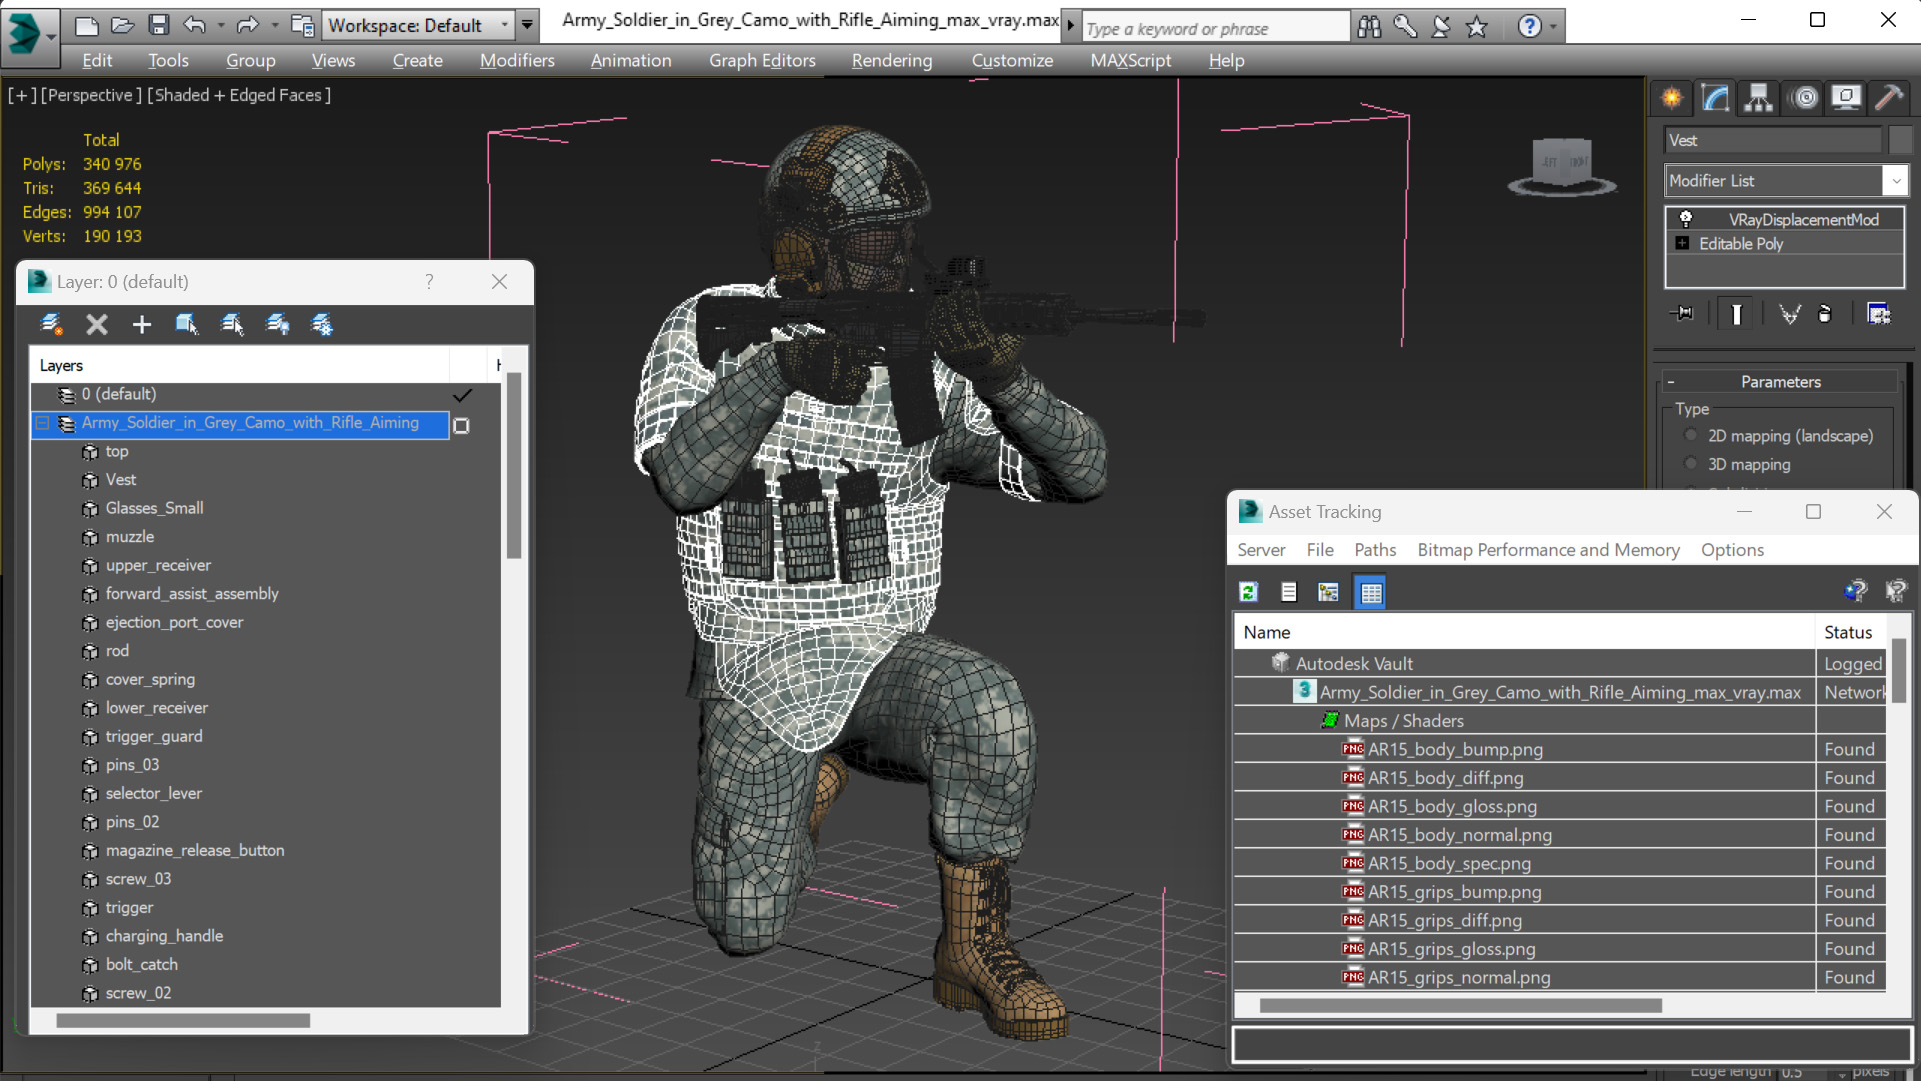Open Paths menu in Asset Tracking
The image size is (1921, 1081).
pos(1375,550)
